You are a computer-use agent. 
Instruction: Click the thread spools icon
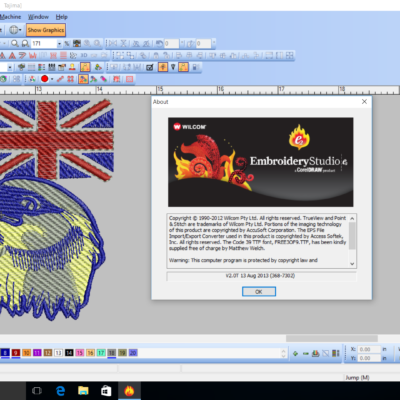(x=52, y=67)
